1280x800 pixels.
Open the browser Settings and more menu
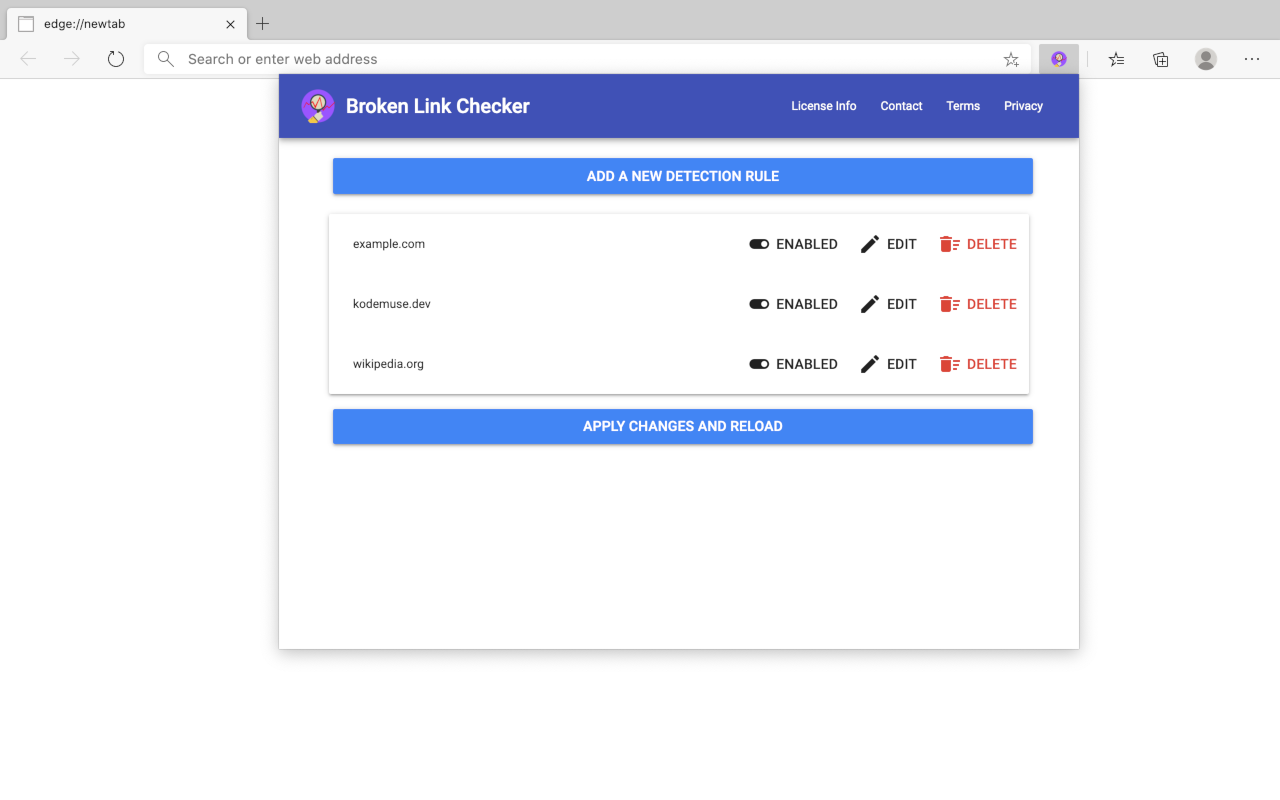1252,59
